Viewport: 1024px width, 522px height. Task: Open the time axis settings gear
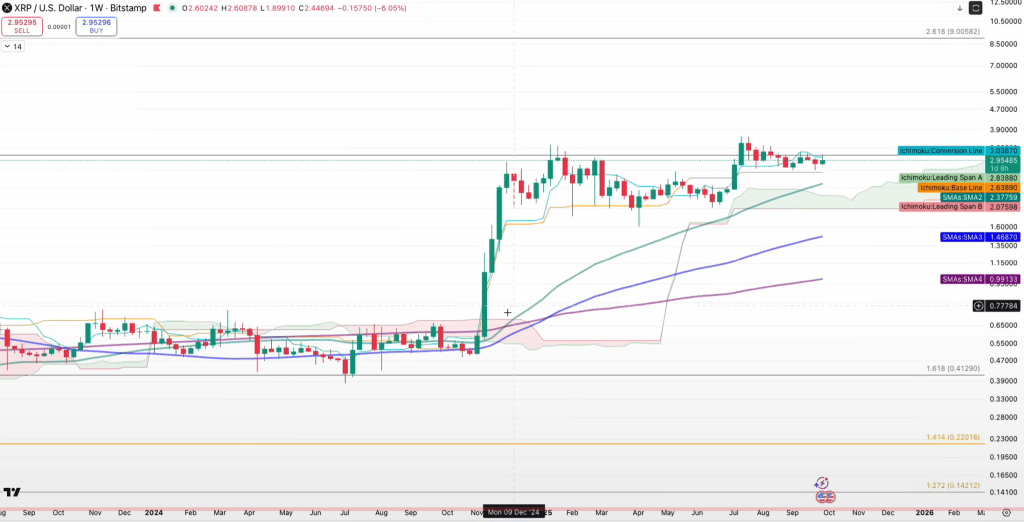[1006, 511]
